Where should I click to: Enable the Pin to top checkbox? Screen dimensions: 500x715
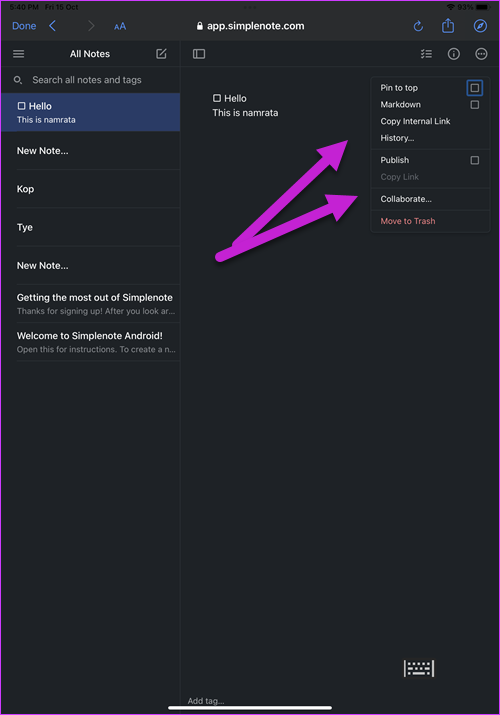click(x=474, y=88)
